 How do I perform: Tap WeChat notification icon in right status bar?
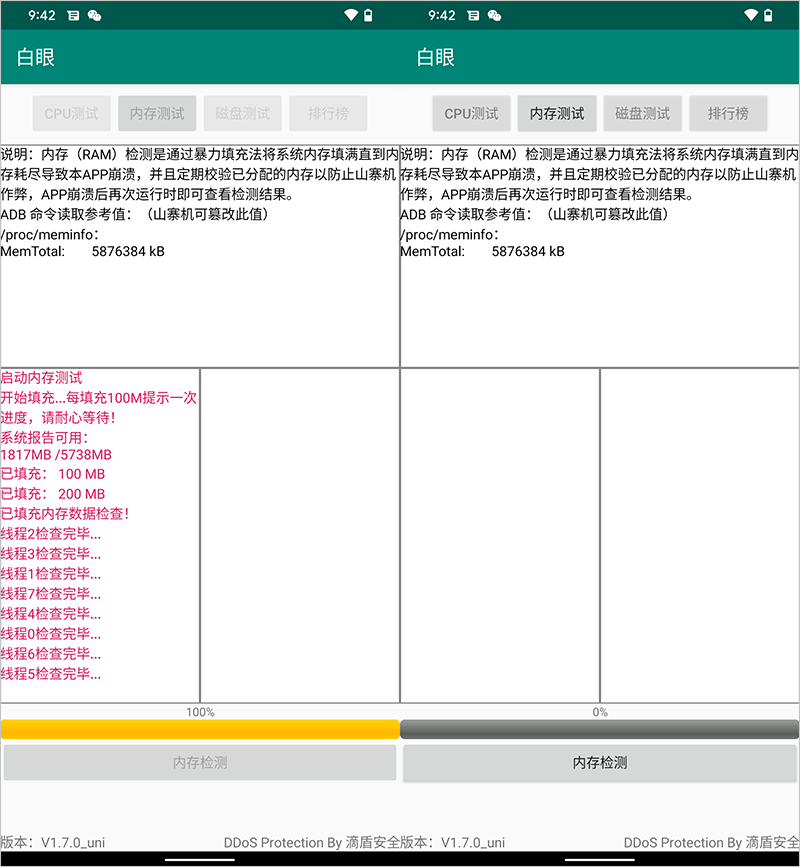pyautogui.click(x=495, y=15)
